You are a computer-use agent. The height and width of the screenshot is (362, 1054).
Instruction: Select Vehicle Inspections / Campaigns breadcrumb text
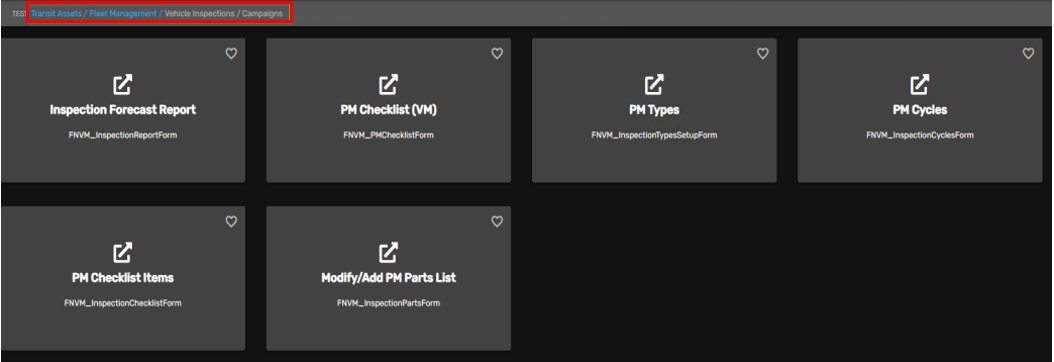pos(224,13)
